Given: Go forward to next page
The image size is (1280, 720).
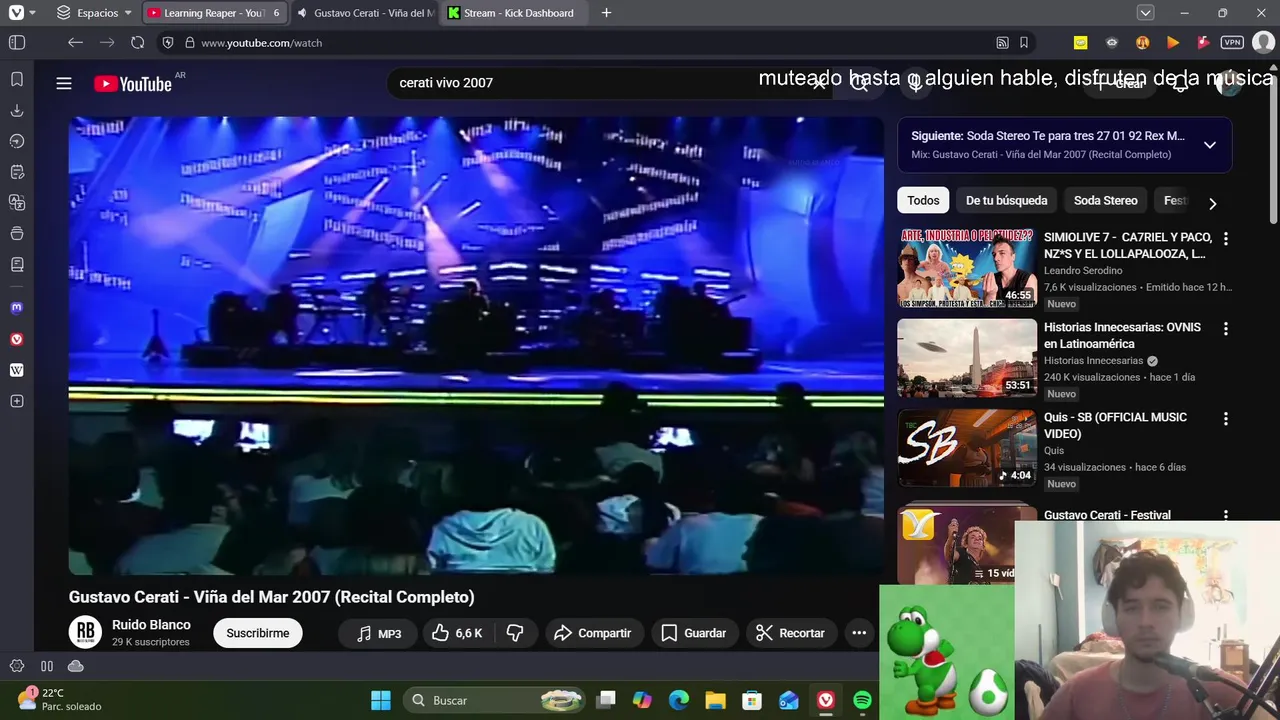Looking at the screenshot, I should coord(107,43).
